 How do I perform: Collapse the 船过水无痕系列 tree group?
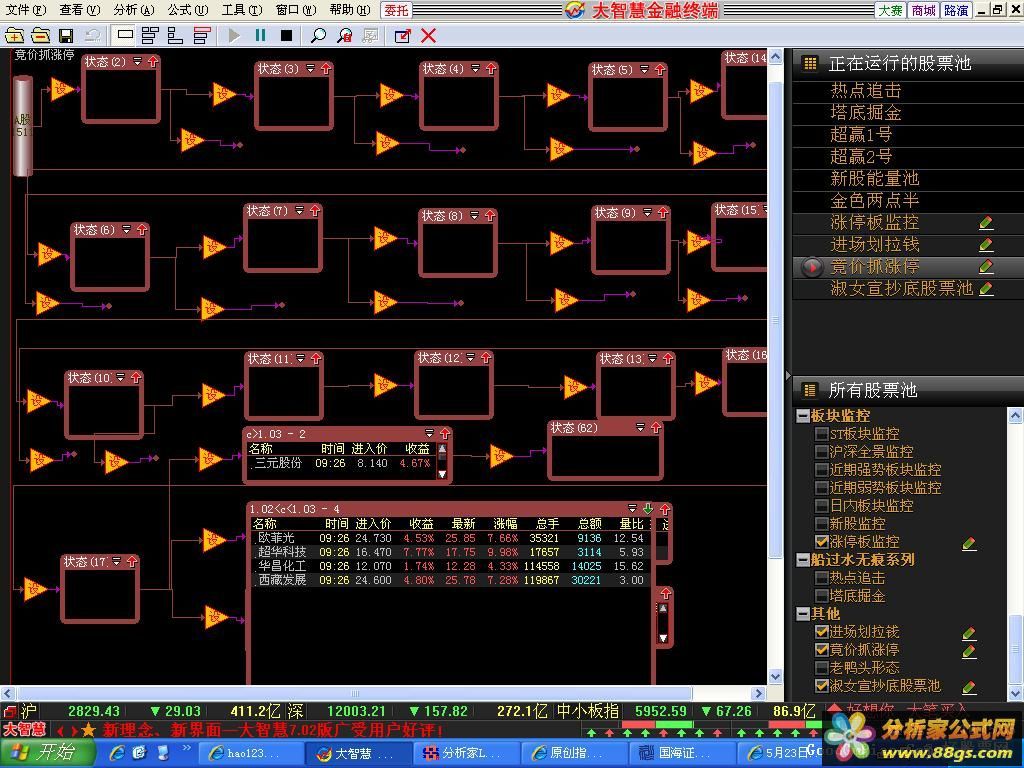click(803, 560)
